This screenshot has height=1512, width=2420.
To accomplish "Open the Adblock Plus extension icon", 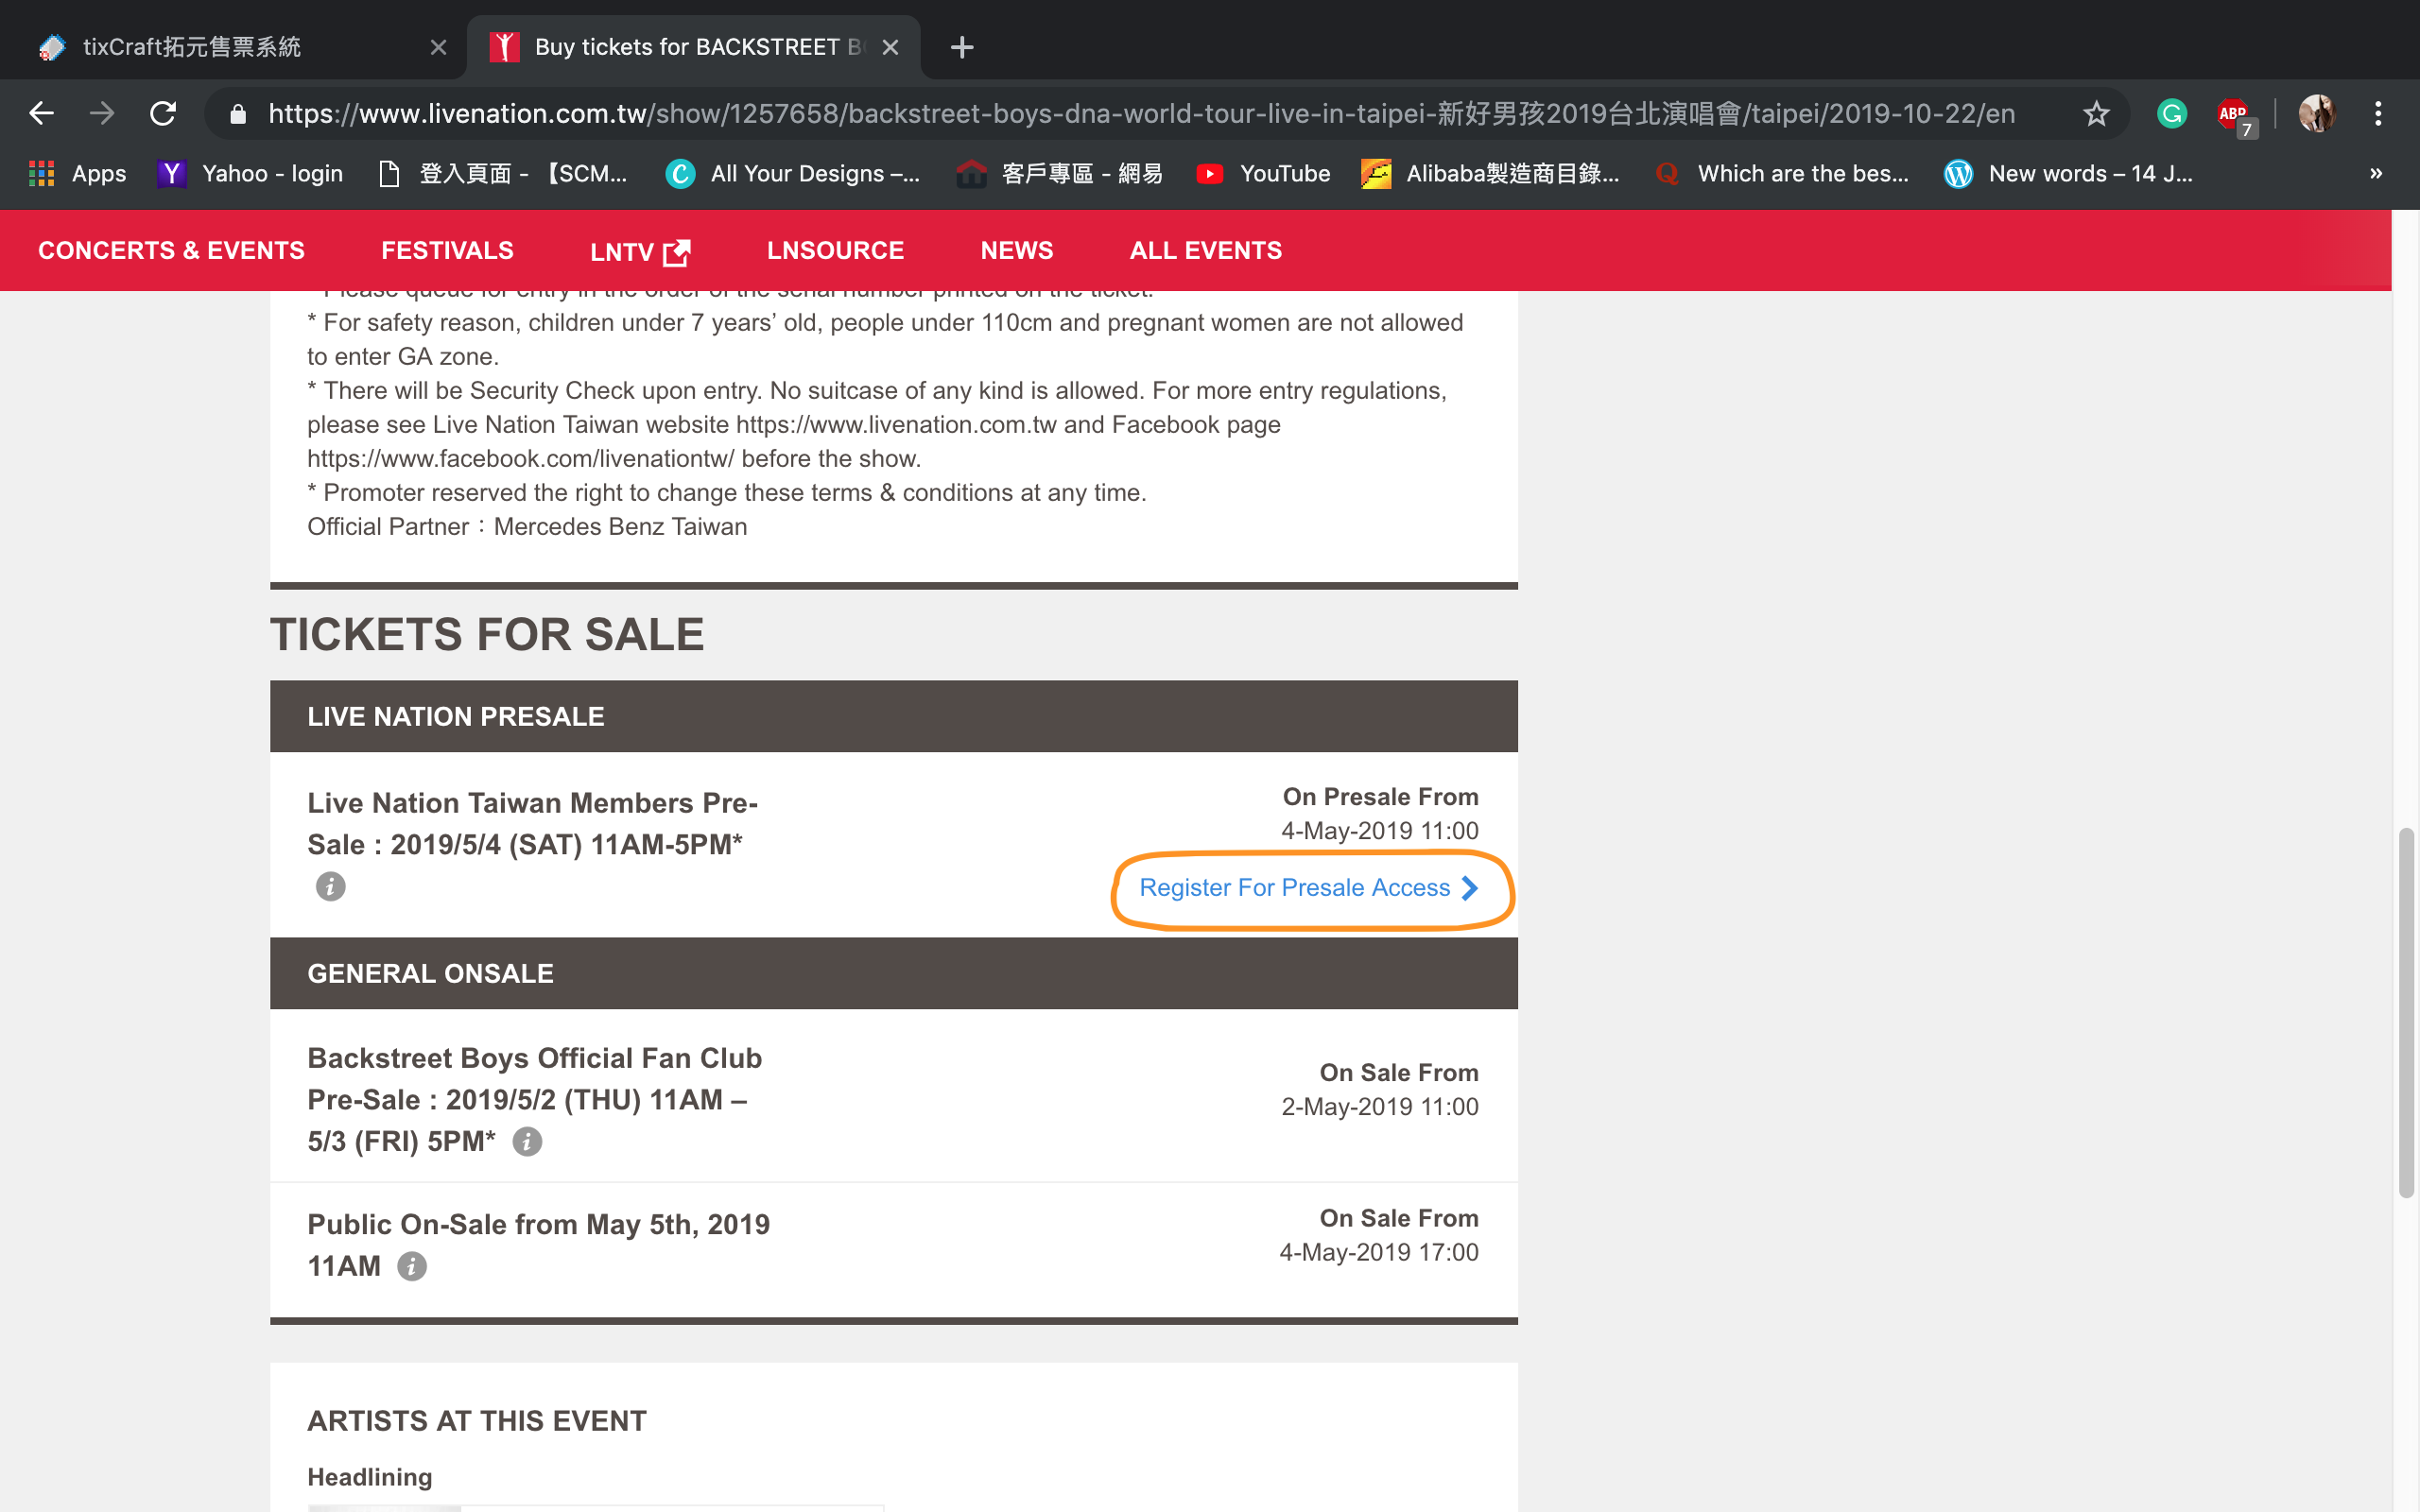I will [x=2233, y=114].
